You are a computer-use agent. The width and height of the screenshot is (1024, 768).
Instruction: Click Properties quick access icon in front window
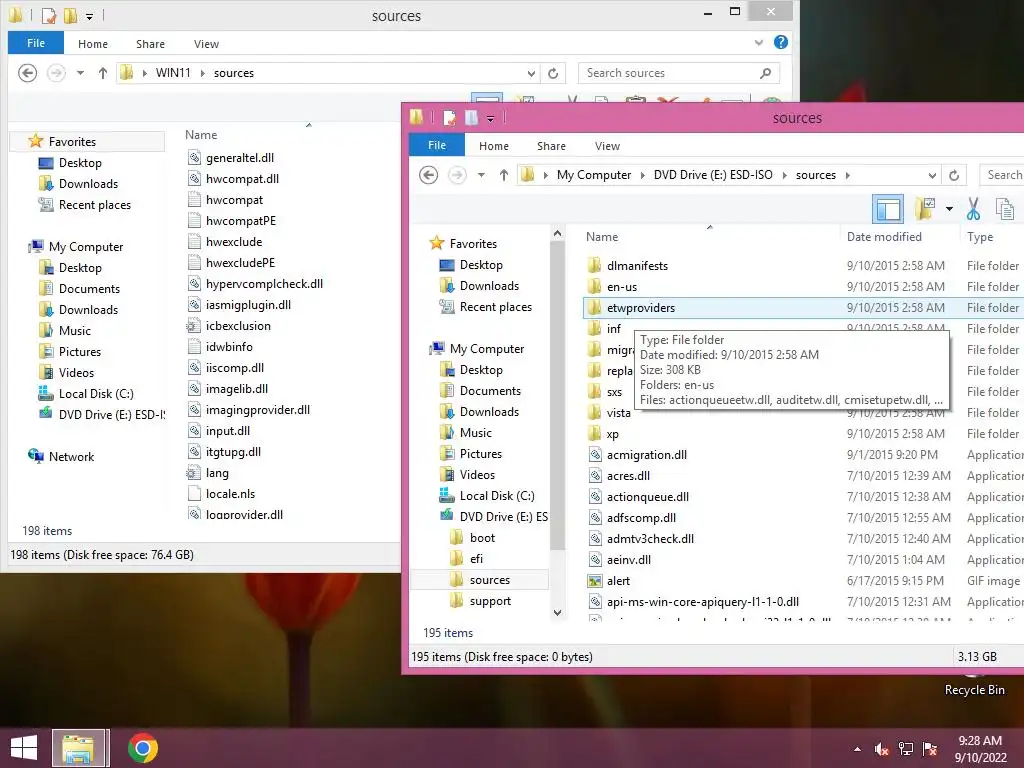tap(449, 118)
